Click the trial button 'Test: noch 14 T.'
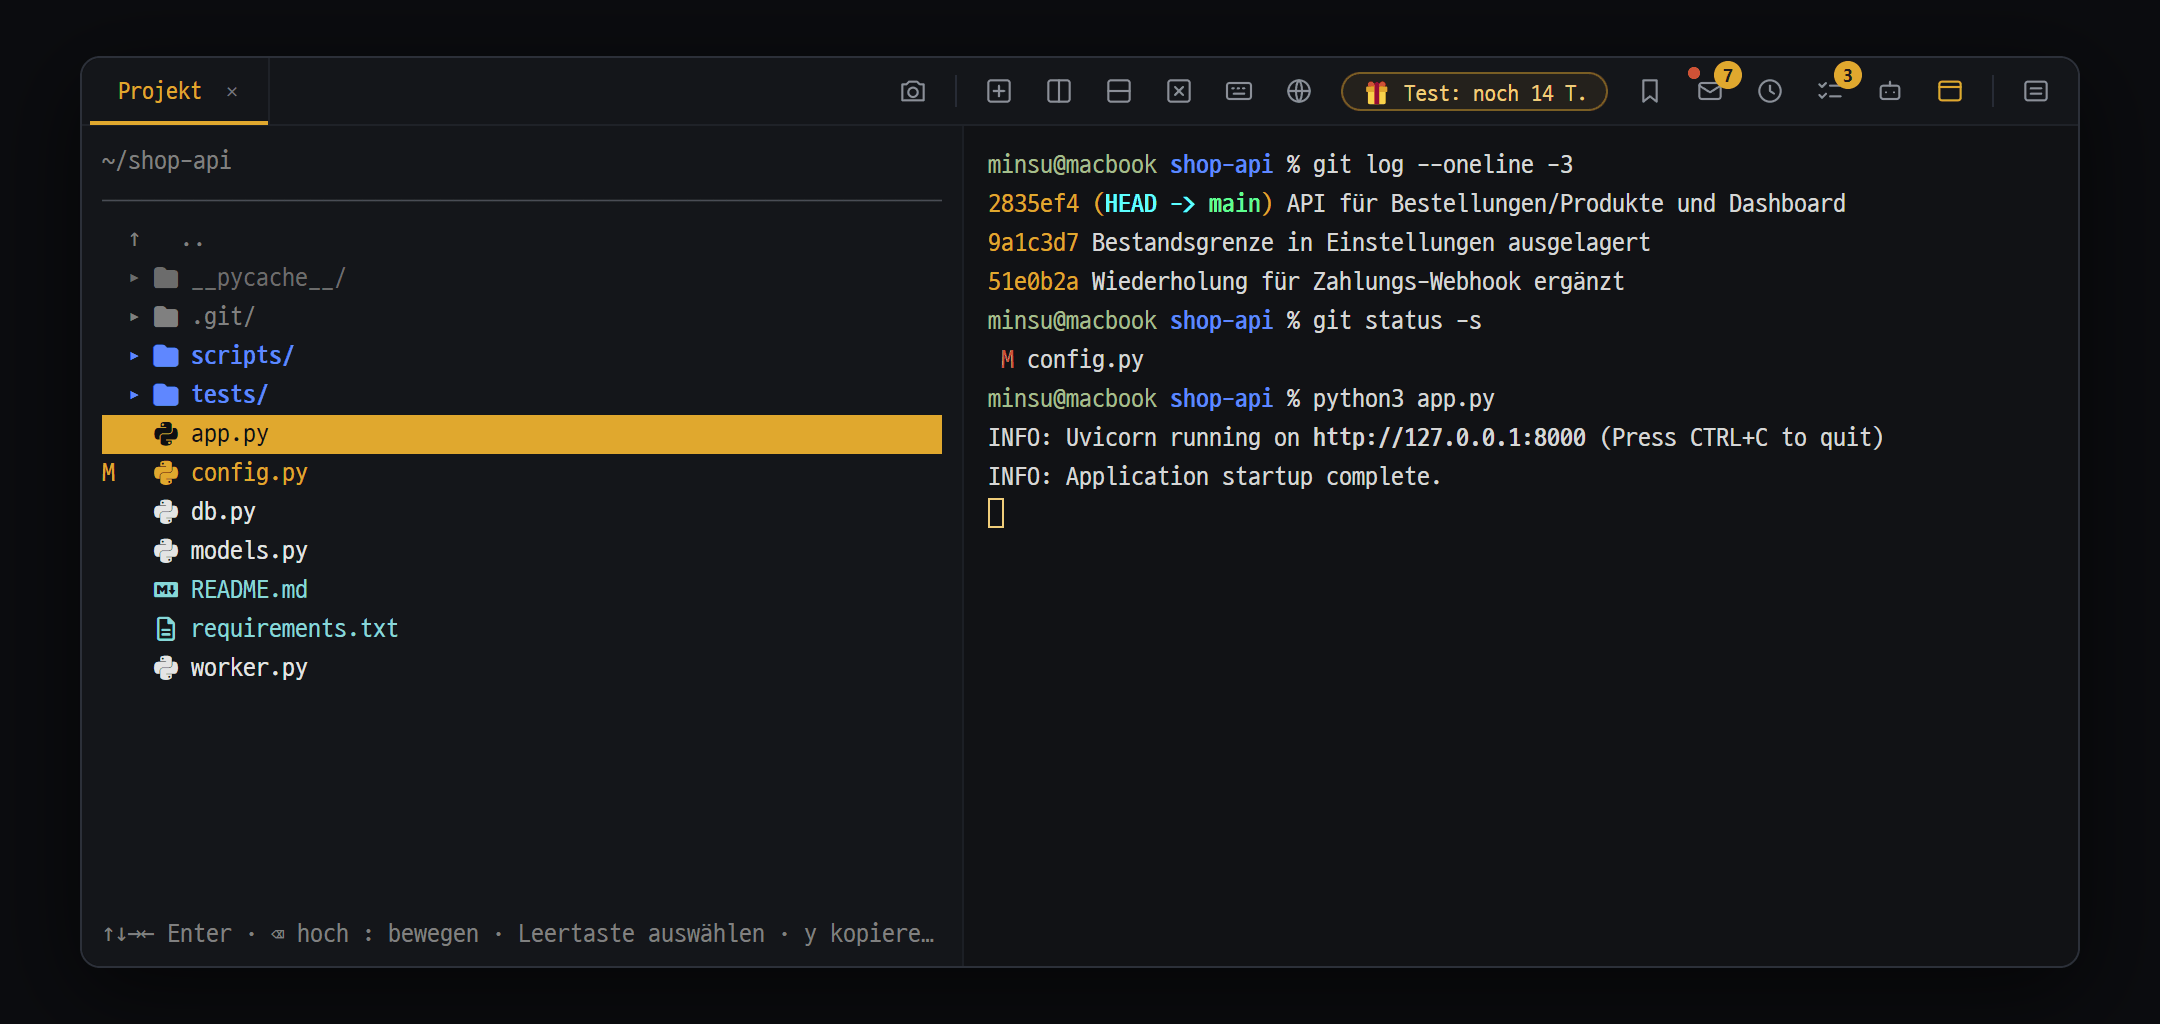The image size is (2160, 1024). tap(1474, 92)
